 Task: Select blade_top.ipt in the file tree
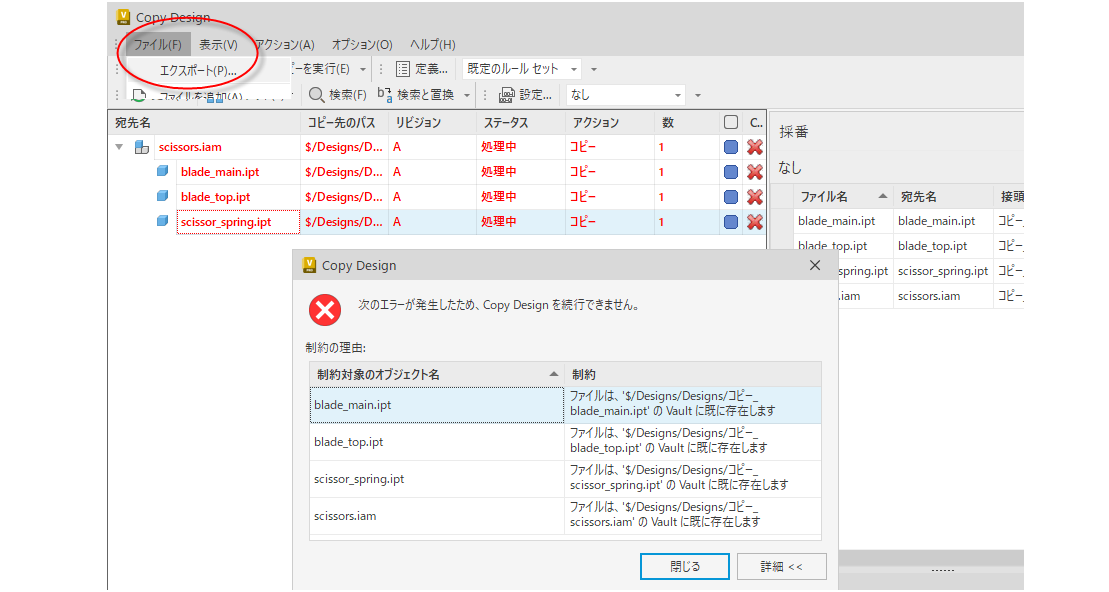[x=216, y=197]
